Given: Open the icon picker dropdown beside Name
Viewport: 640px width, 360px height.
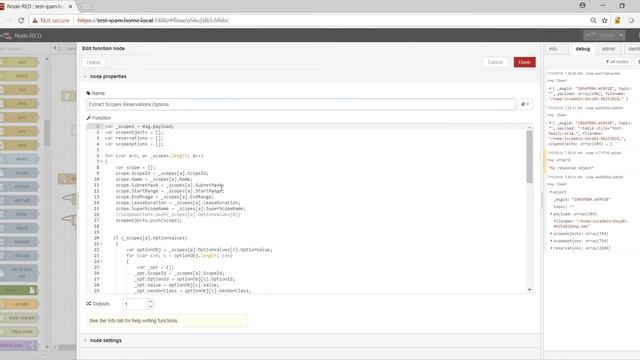Looking at the screenshot, I should [525, 104].
